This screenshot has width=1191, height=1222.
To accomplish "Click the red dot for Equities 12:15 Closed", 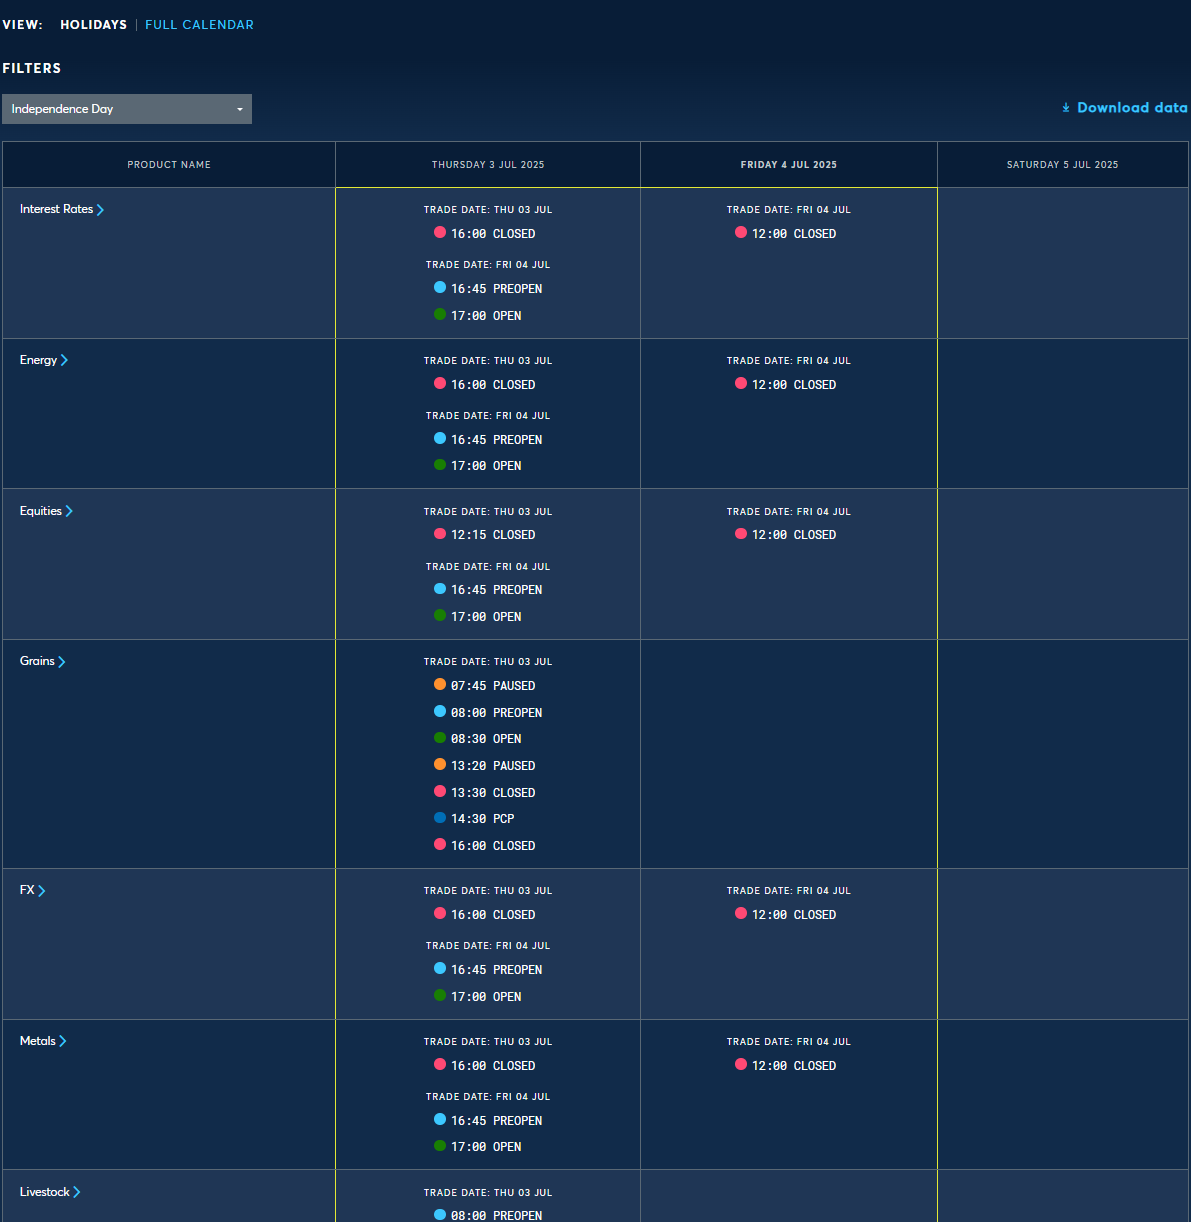I will [440, 533].
